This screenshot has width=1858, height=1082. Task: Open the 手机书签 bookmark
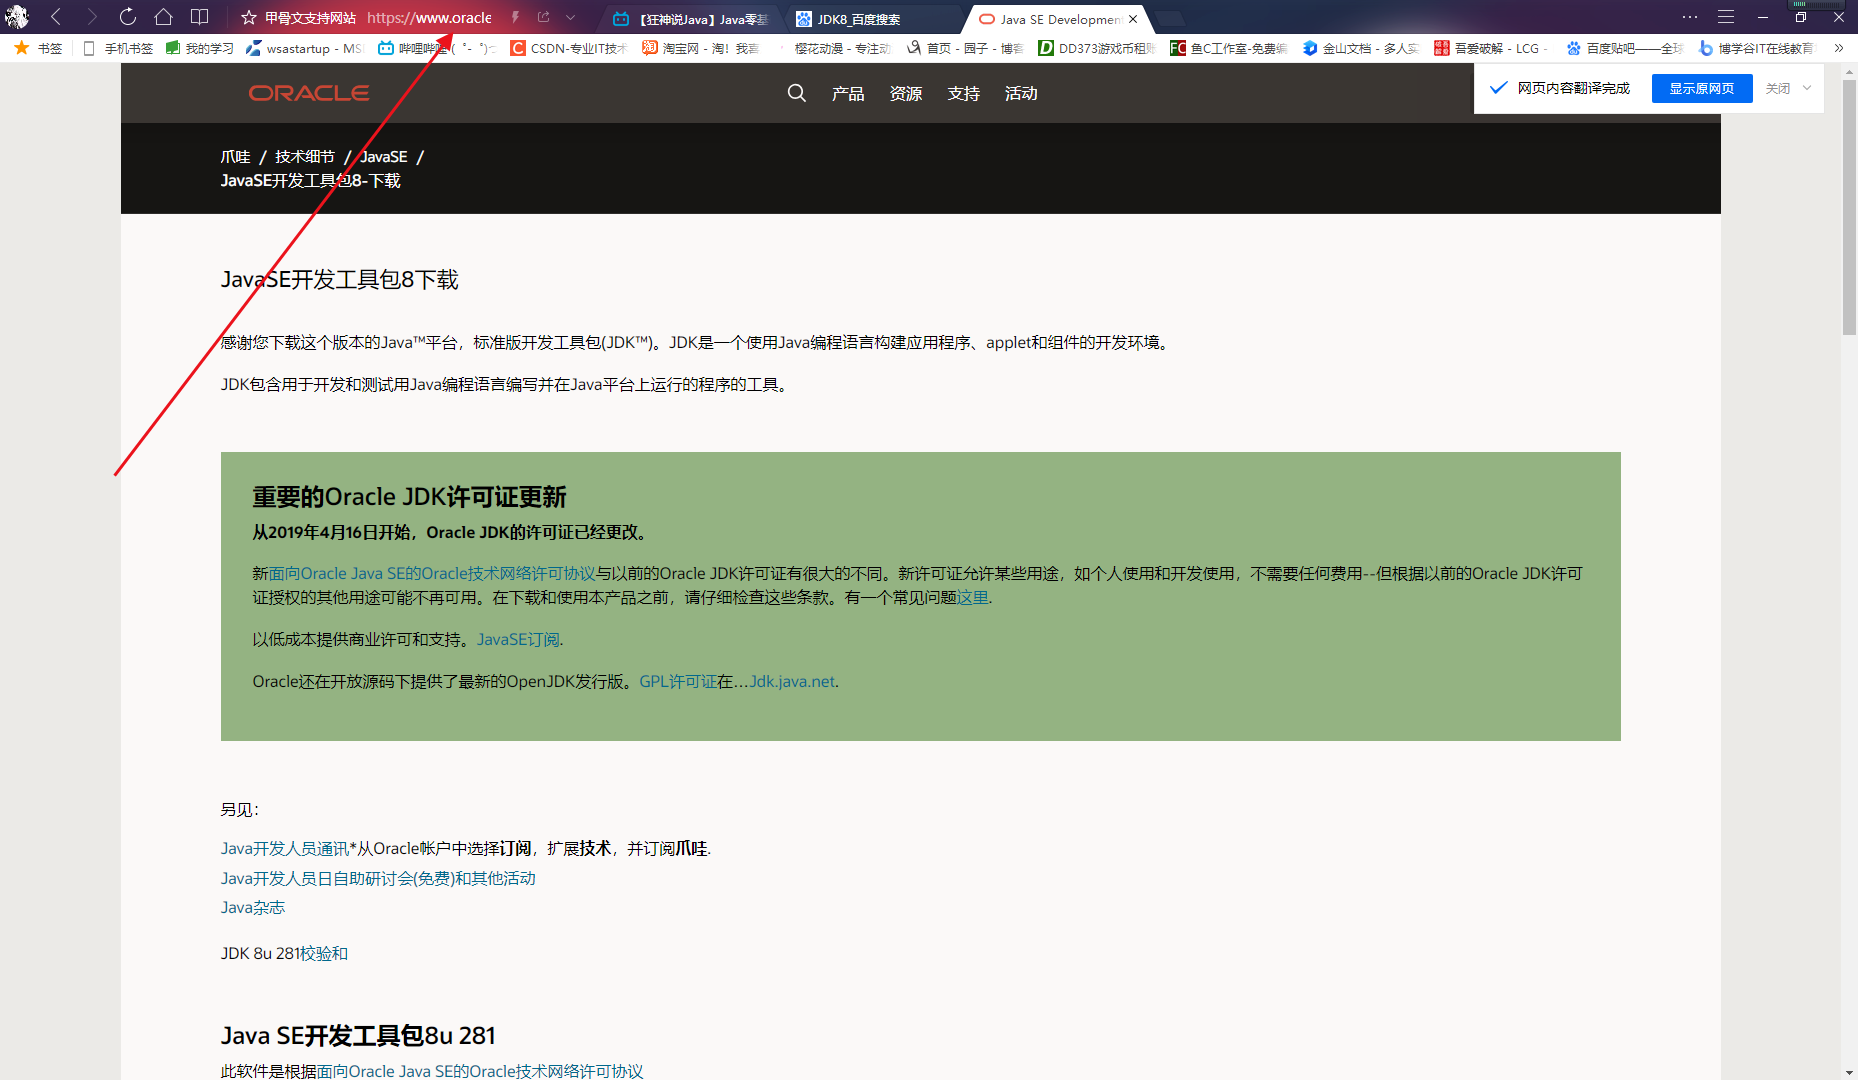[x=118, y=48]
